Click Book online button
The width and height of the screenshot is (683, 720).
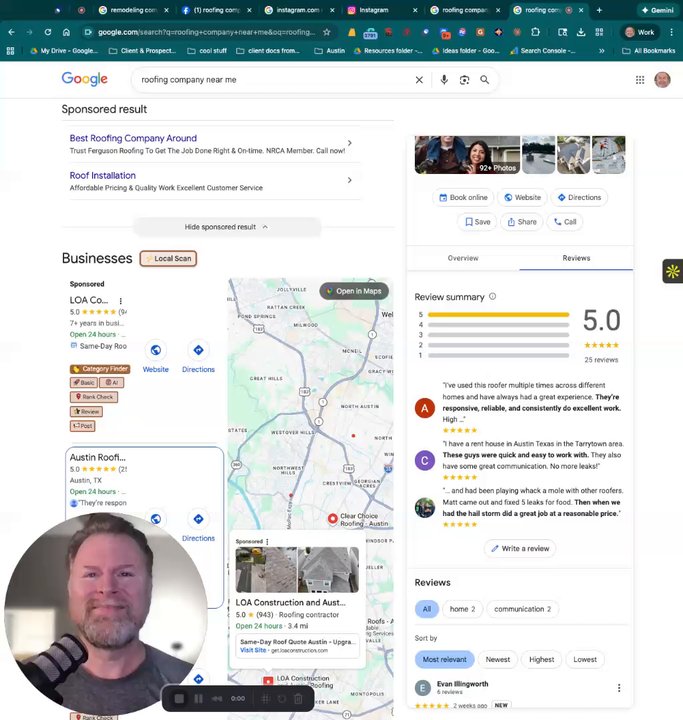point(463,197)
